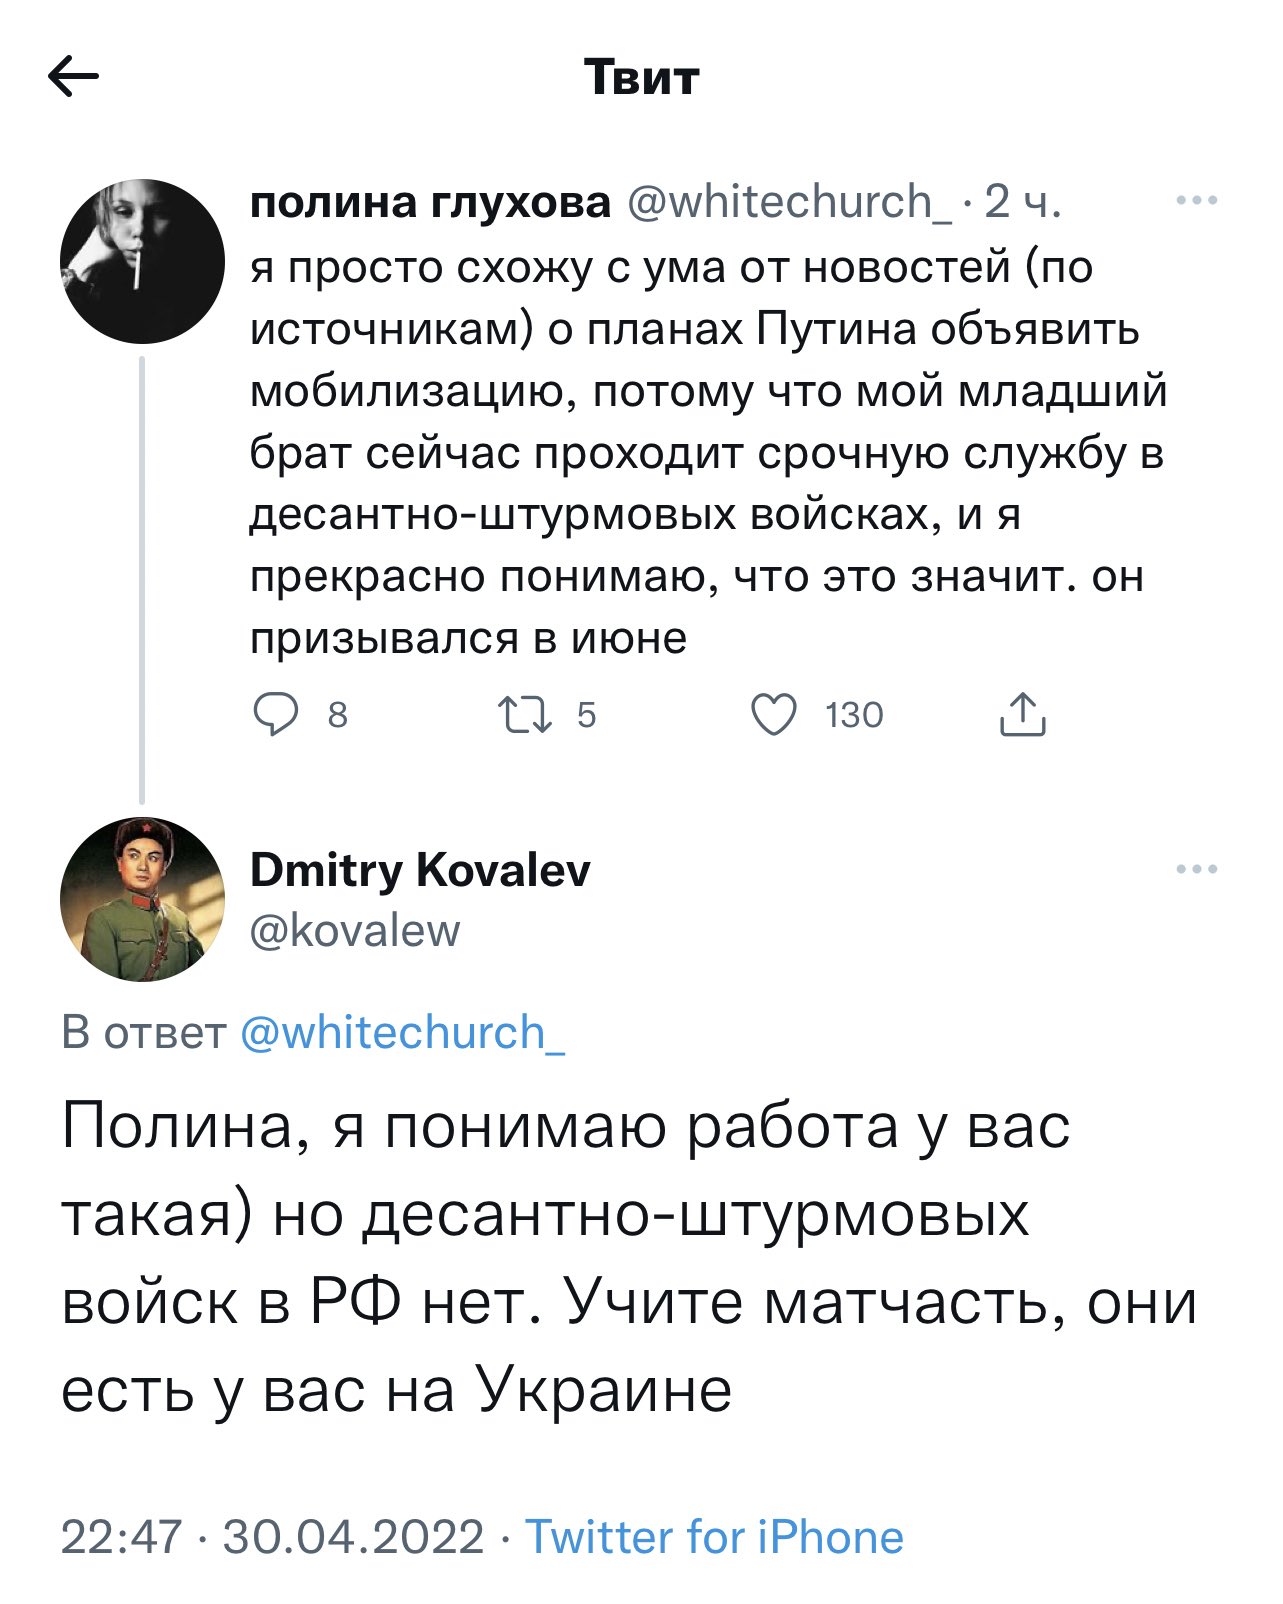Open the Dmitry Kovalev name link

pyautogui.click(x=420, y=870)
